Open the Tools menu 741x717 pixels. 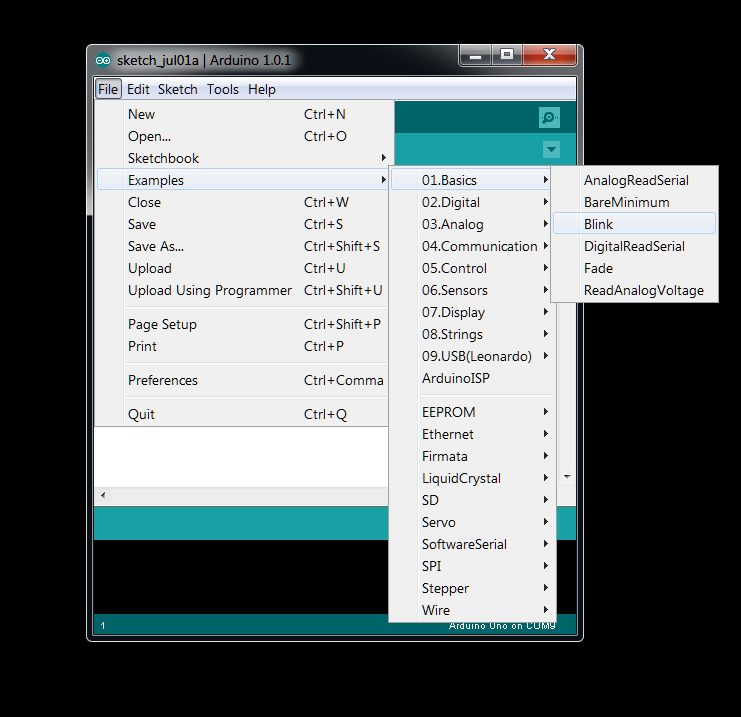tap(223, 89)
